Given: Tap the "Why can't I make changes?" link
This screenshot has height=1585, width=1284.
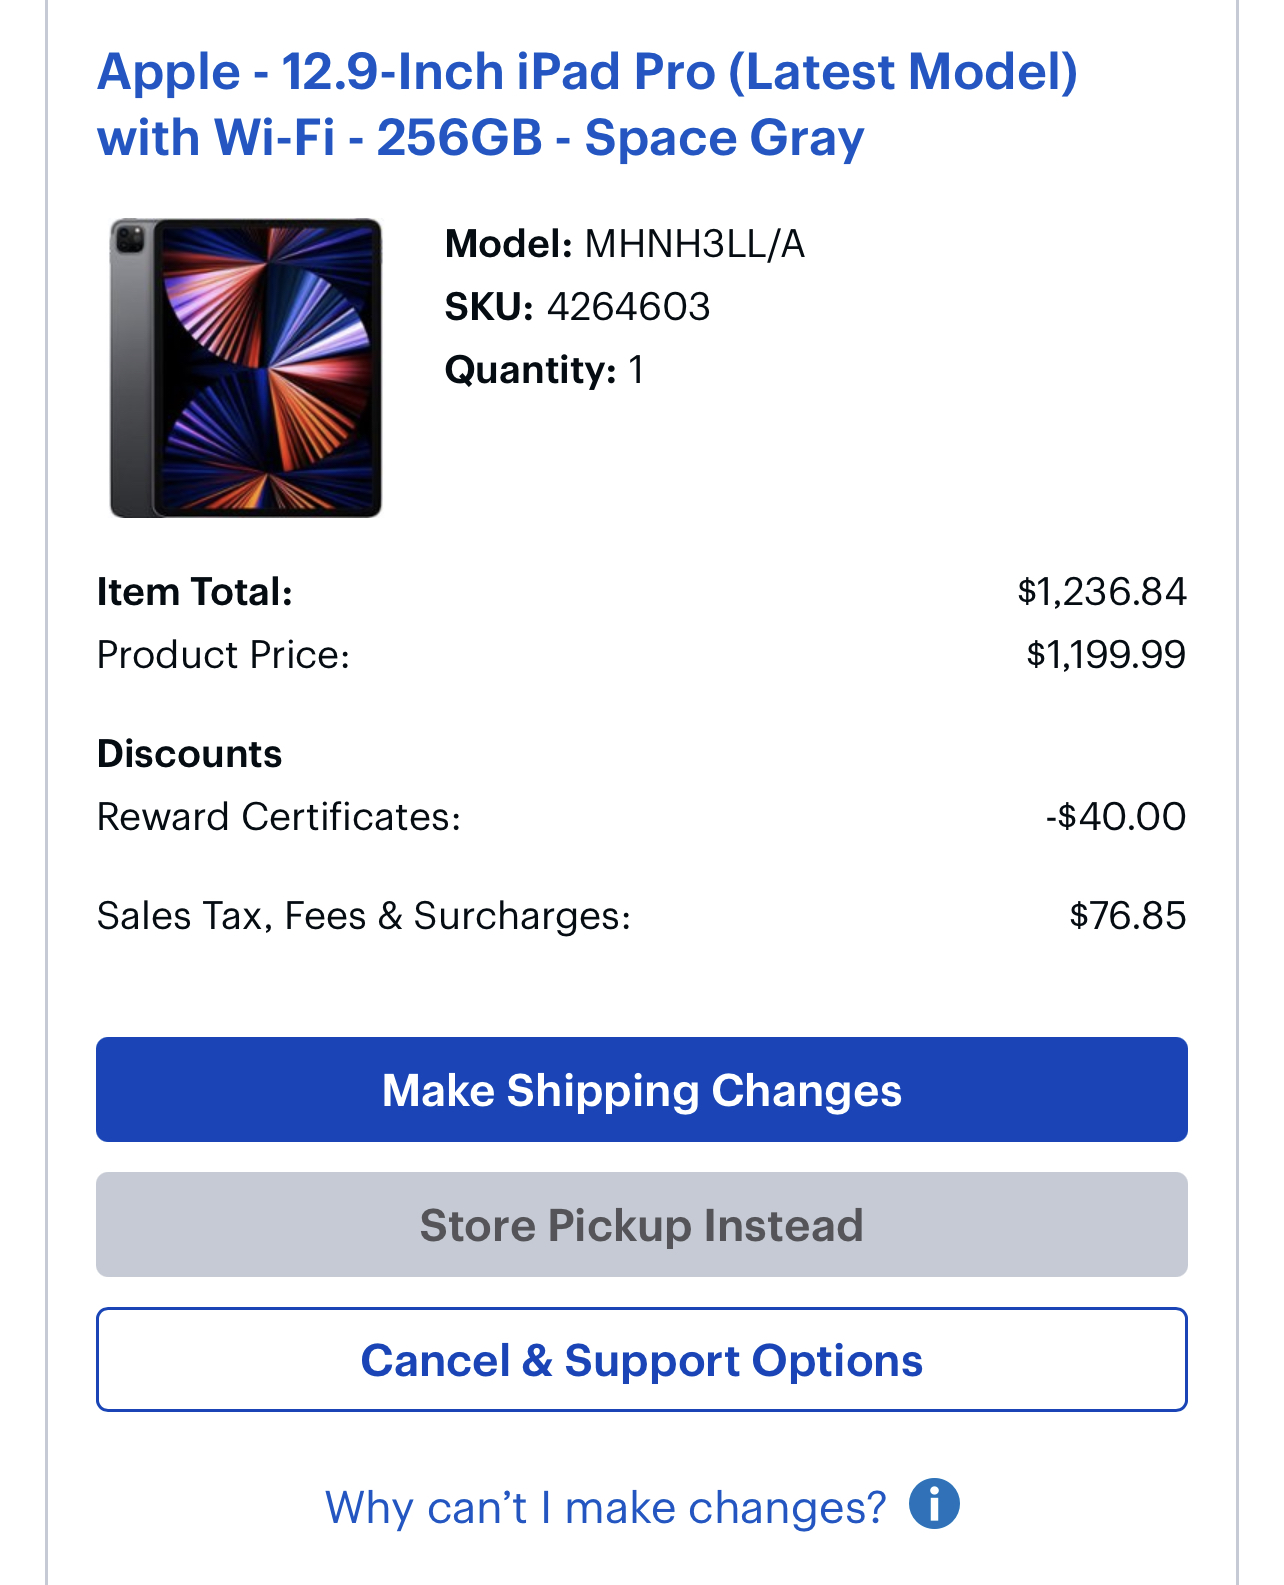Looking at the screenshot, I should tap(605, 1507).
